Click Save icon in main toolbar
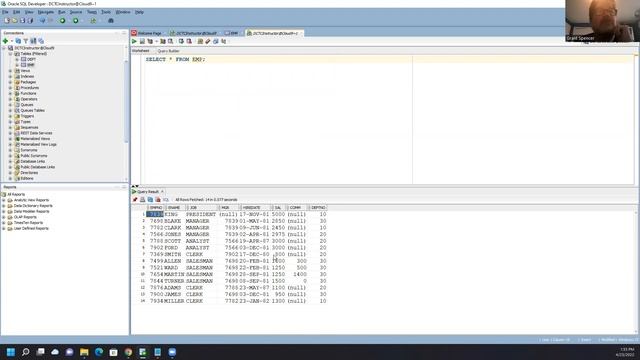The height and width of the screenshot is (360, 640). pos(22,20)
